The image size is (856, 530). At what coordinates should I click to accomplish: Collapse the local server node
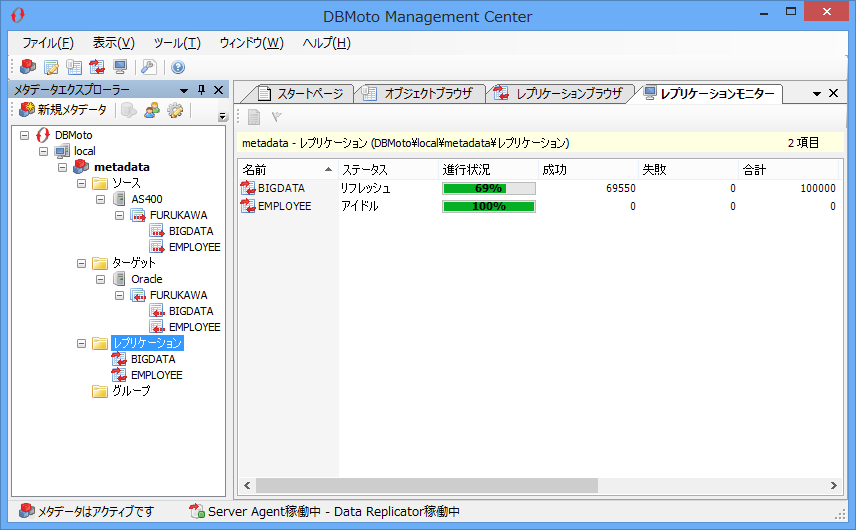44,151
